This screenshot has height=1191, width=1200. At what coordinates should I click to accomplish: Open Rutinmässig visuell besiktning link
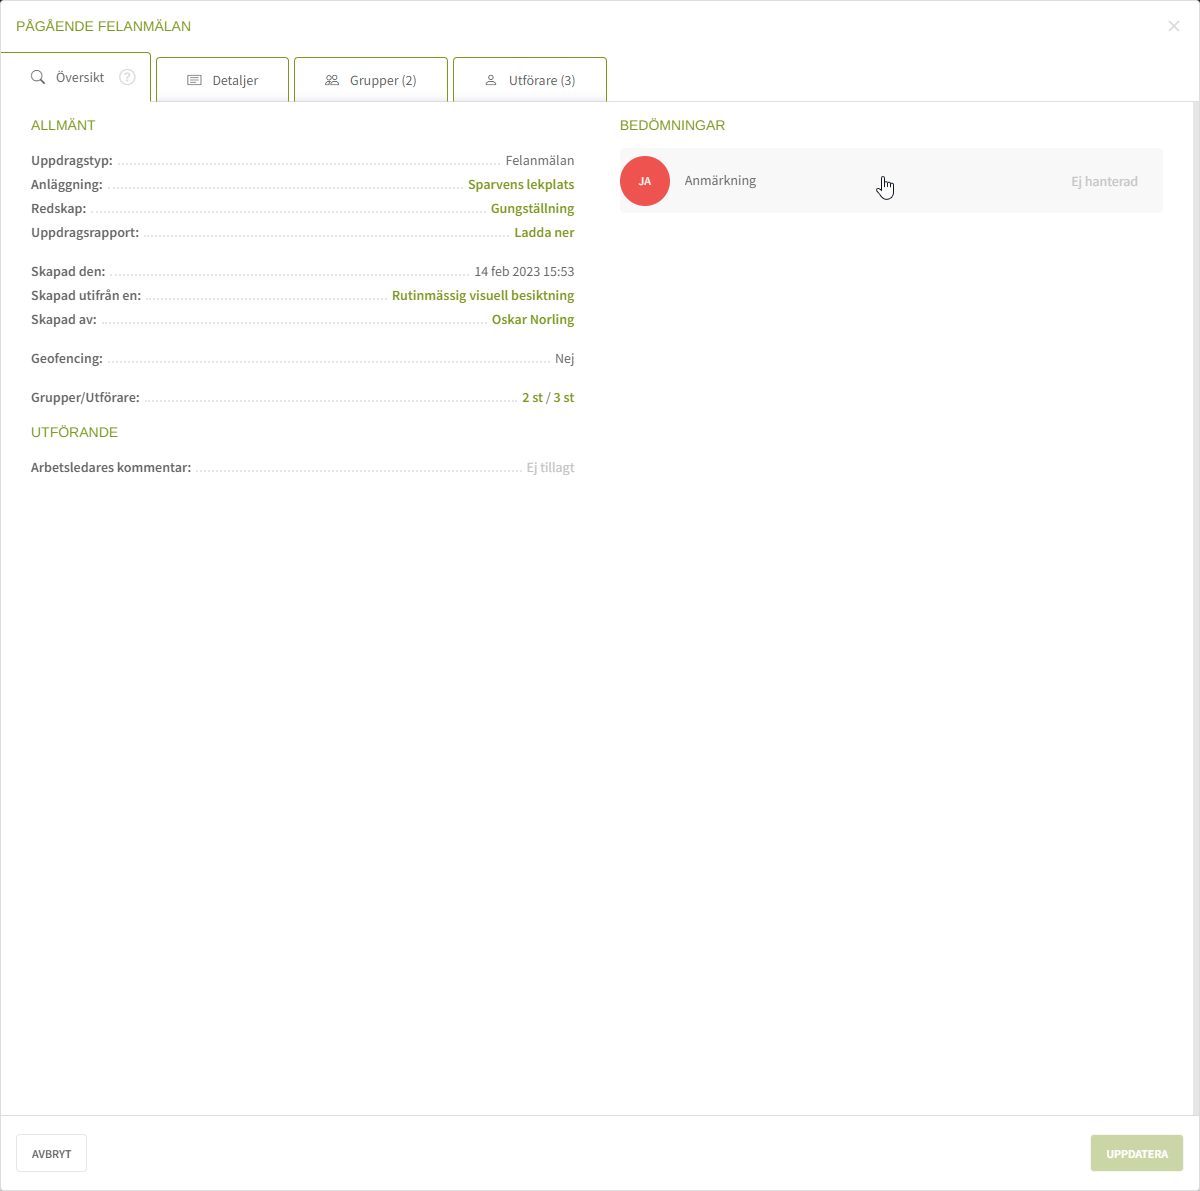click(x=483, y=296)
